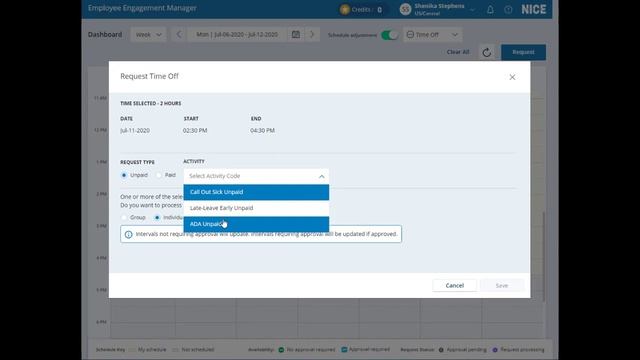
Task: Open the Time Off dropdown
Action: 433,35
